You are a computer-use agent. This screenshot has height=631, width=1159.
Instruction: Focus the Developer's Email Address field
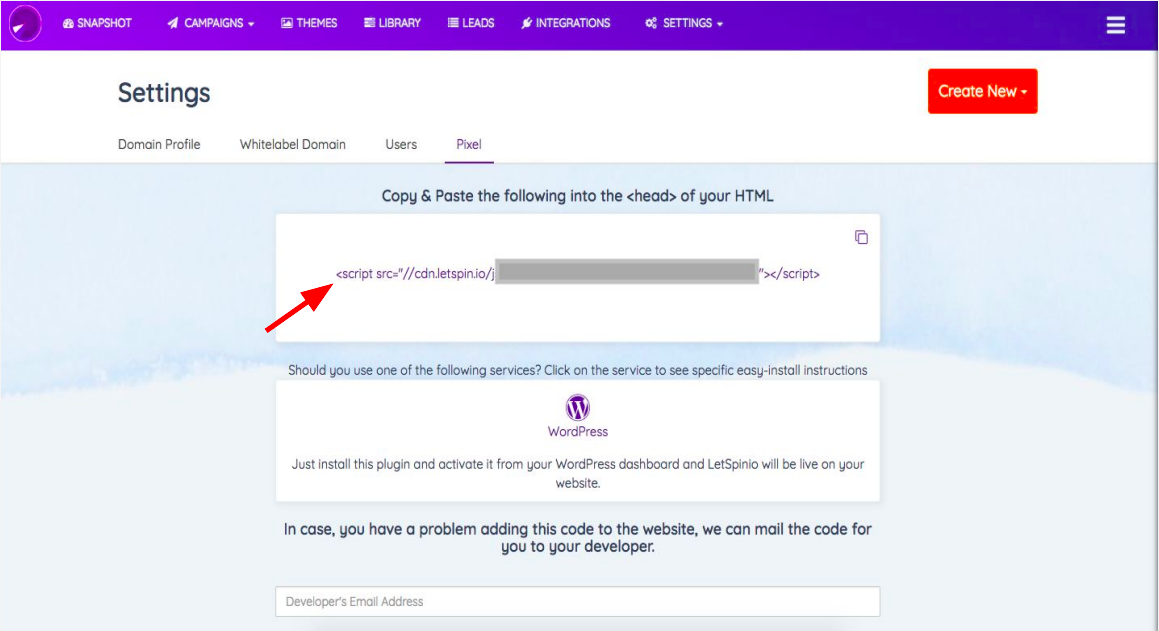[577, 601]
